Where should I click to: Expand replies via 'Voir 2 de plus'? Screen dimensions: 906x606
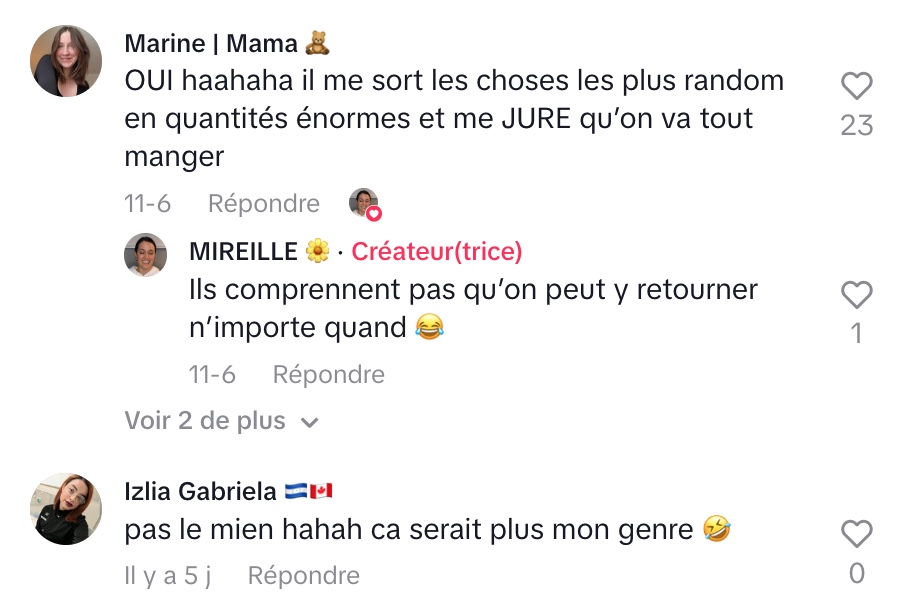tap(205, 421)
